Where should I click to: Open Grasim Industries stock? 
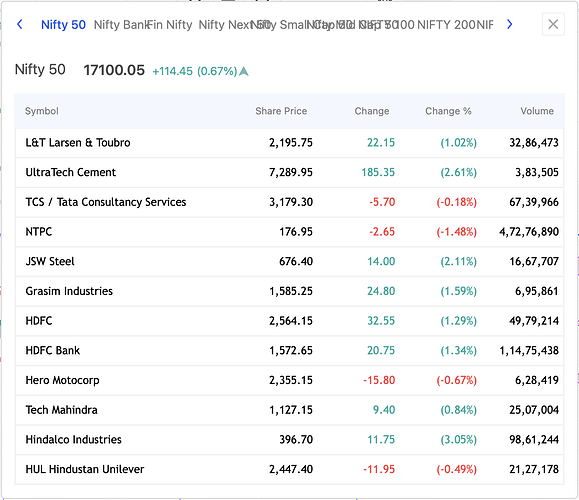[x=69, y=291]
